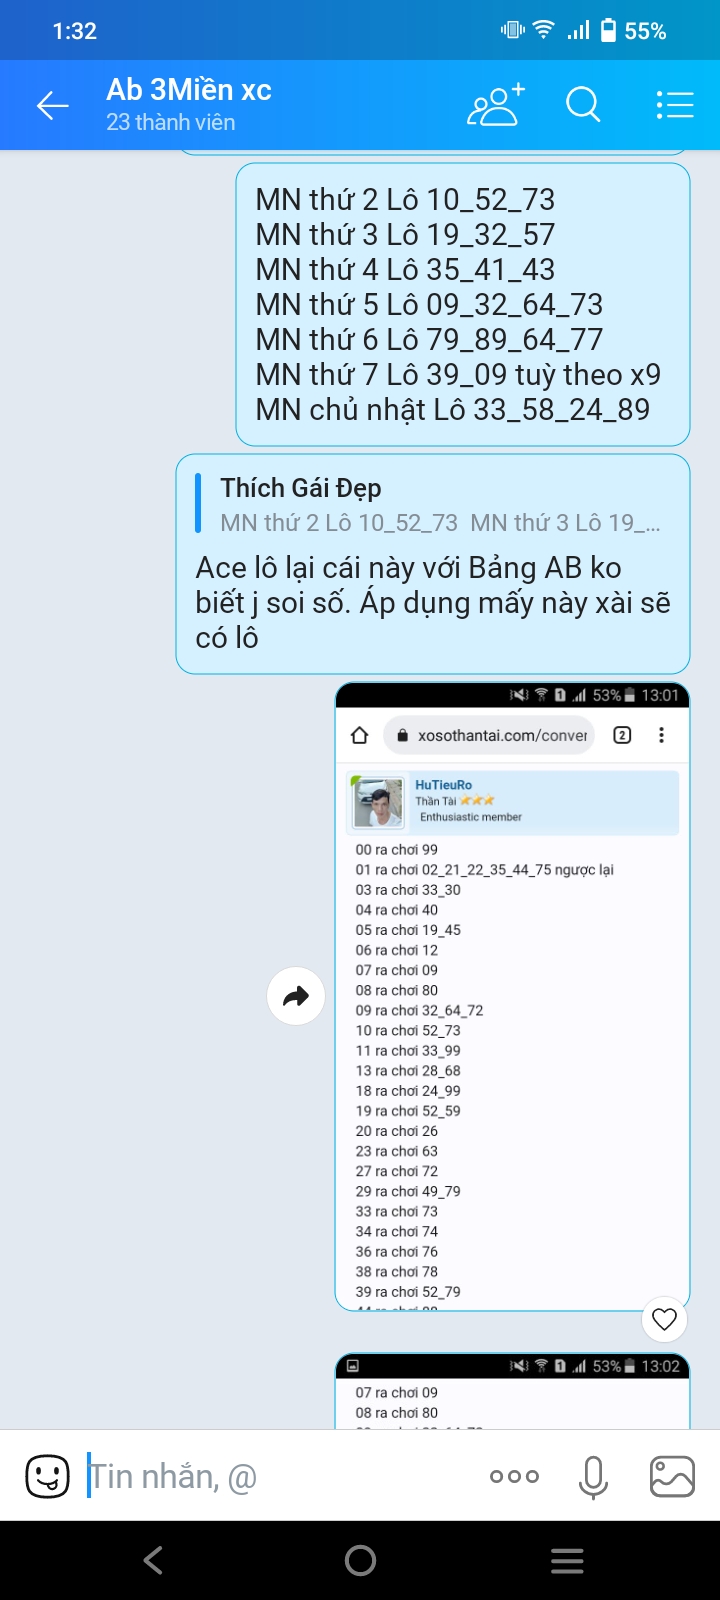
Task: Tap Android back navigation button
Action: click(x=153, y=1560)
